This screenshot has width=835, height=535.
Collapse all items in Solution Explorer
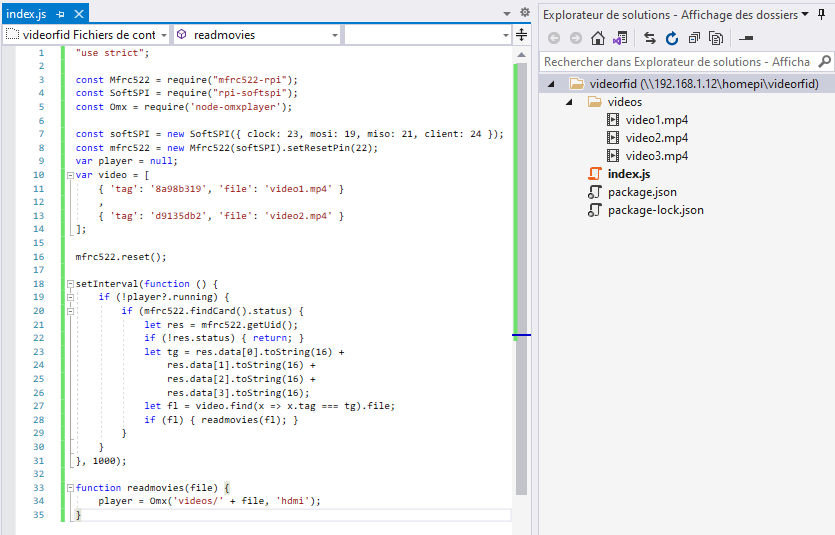(x=694, y=38)
